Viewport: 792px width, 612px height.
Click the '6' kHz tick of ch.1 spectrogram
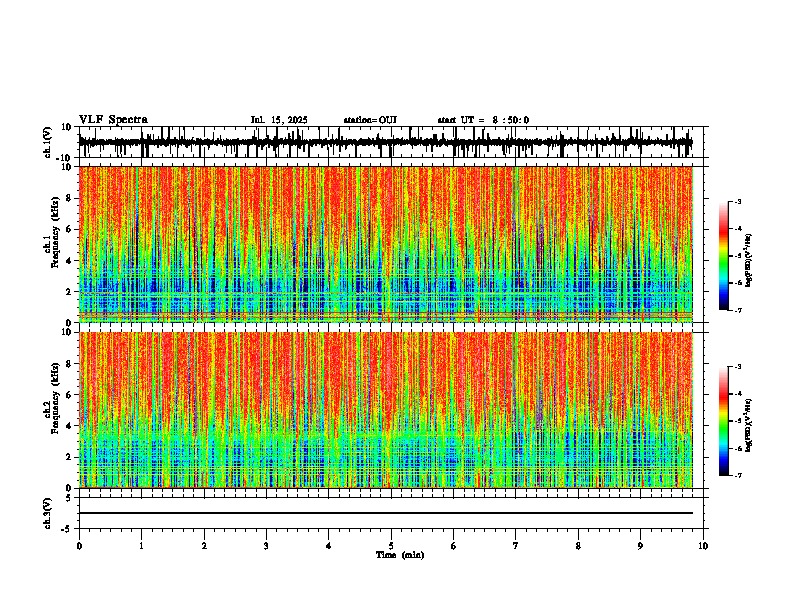(x=70, y=229)
